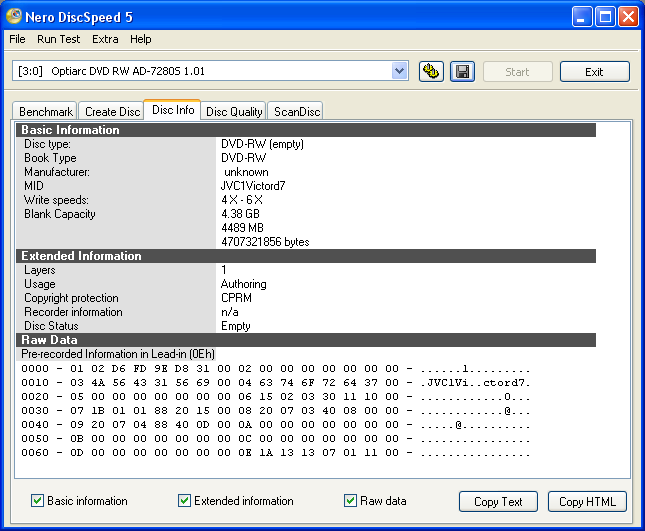Click the '4489 MB' capacity value
Viewport: 645px width, 531px height.
pyautogui.click(x=242, y=228)
